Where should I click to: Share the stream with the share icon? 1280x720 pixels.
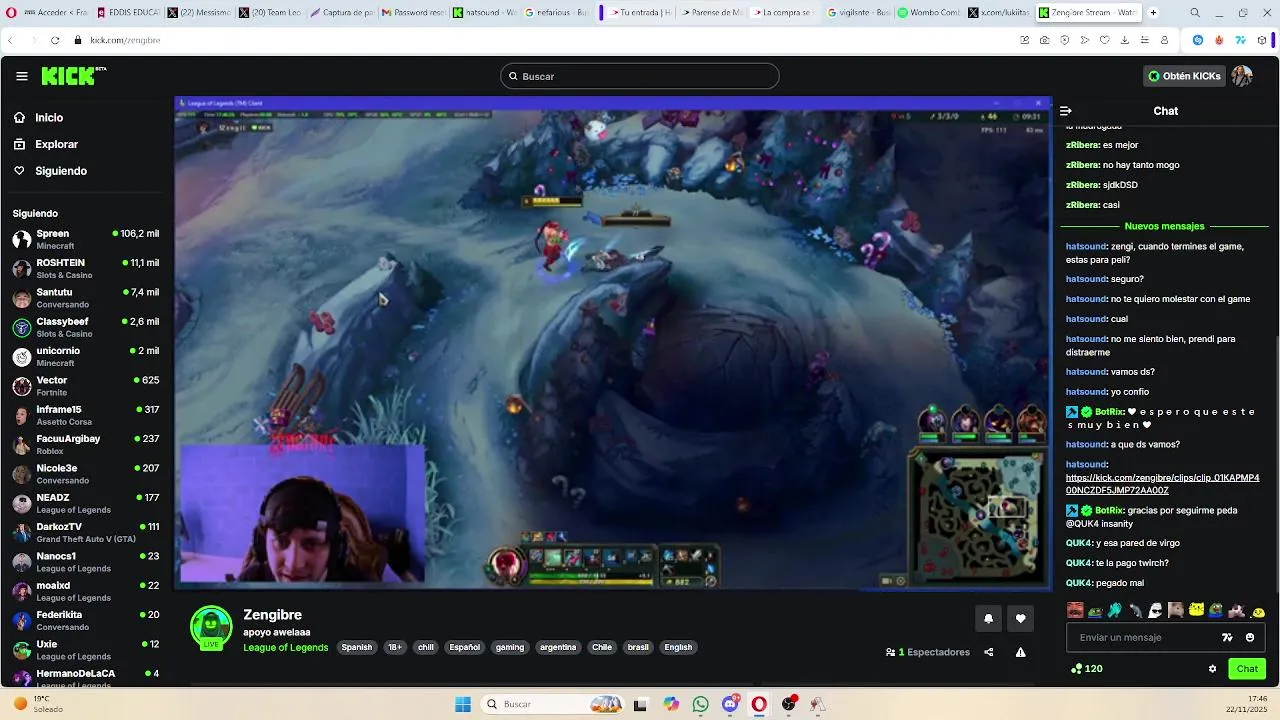tap(989, 652)
